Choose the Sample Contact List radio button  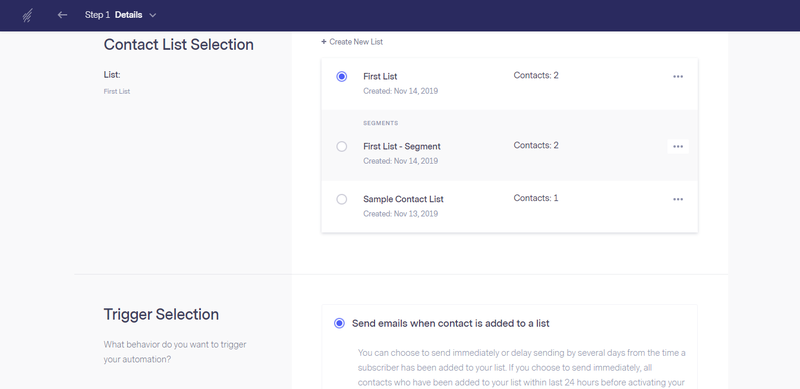[342, 199]
